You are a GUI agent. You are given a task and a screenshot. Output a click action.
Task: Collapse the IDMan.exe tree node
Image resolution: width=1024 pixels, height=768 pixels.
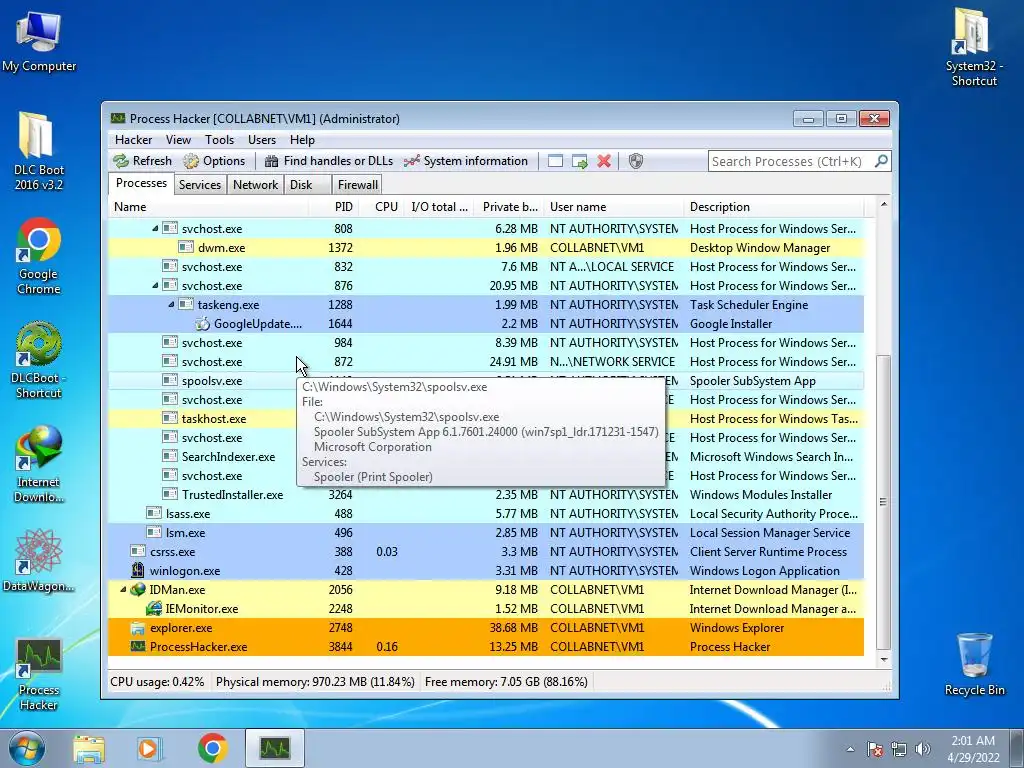(x=123, y=589)
